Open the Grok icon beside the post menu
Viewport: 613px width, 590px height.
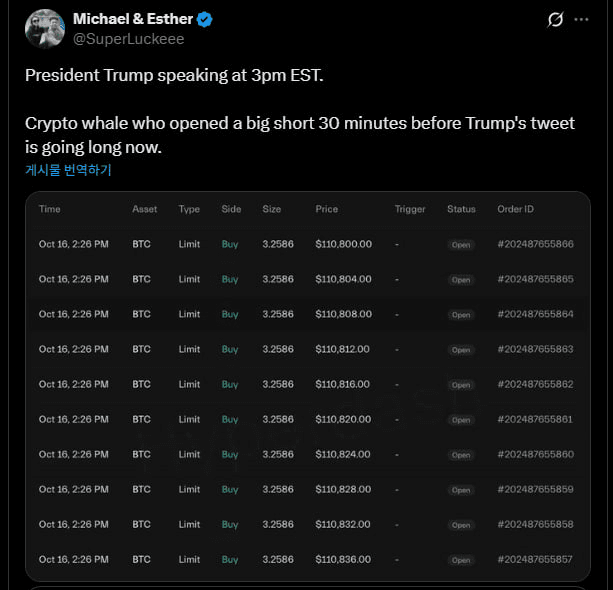pos(556,20)
